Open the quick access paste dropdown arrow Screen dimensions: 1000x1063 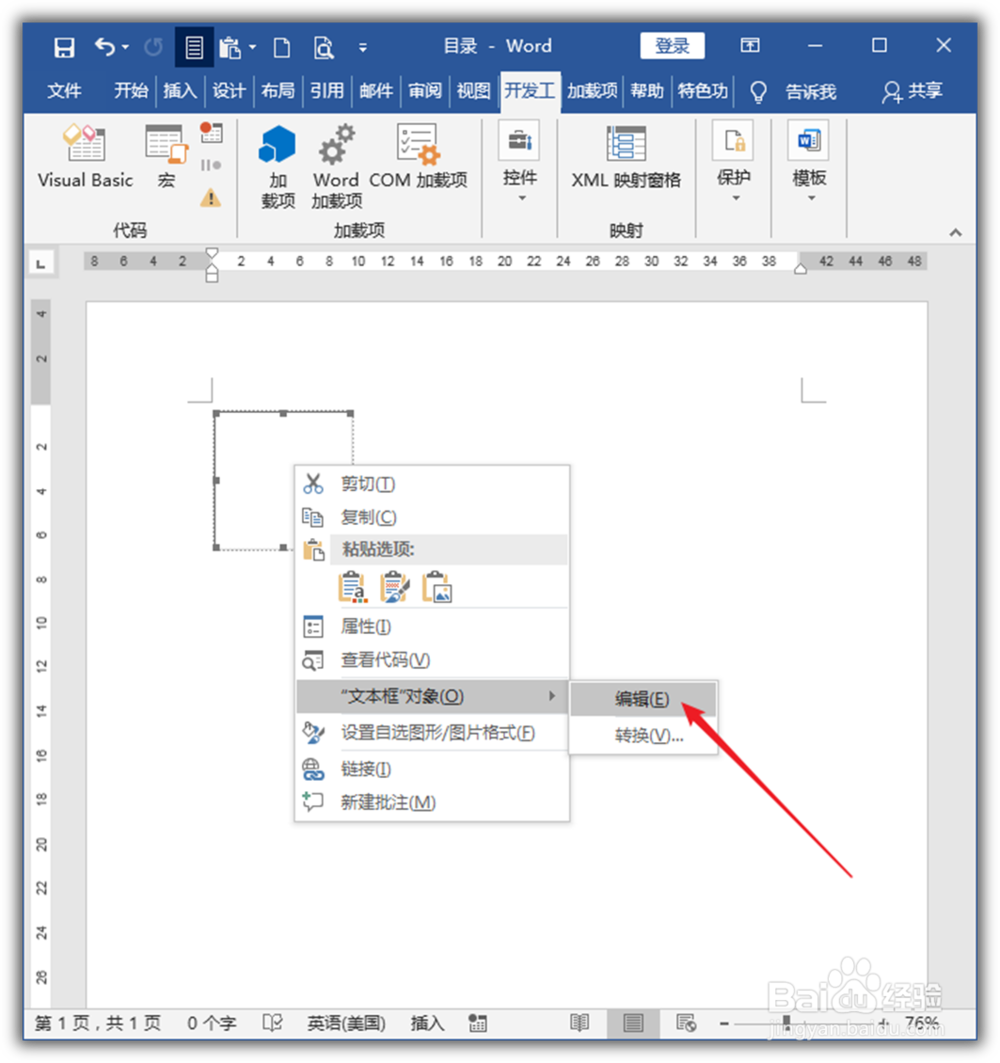252,47
